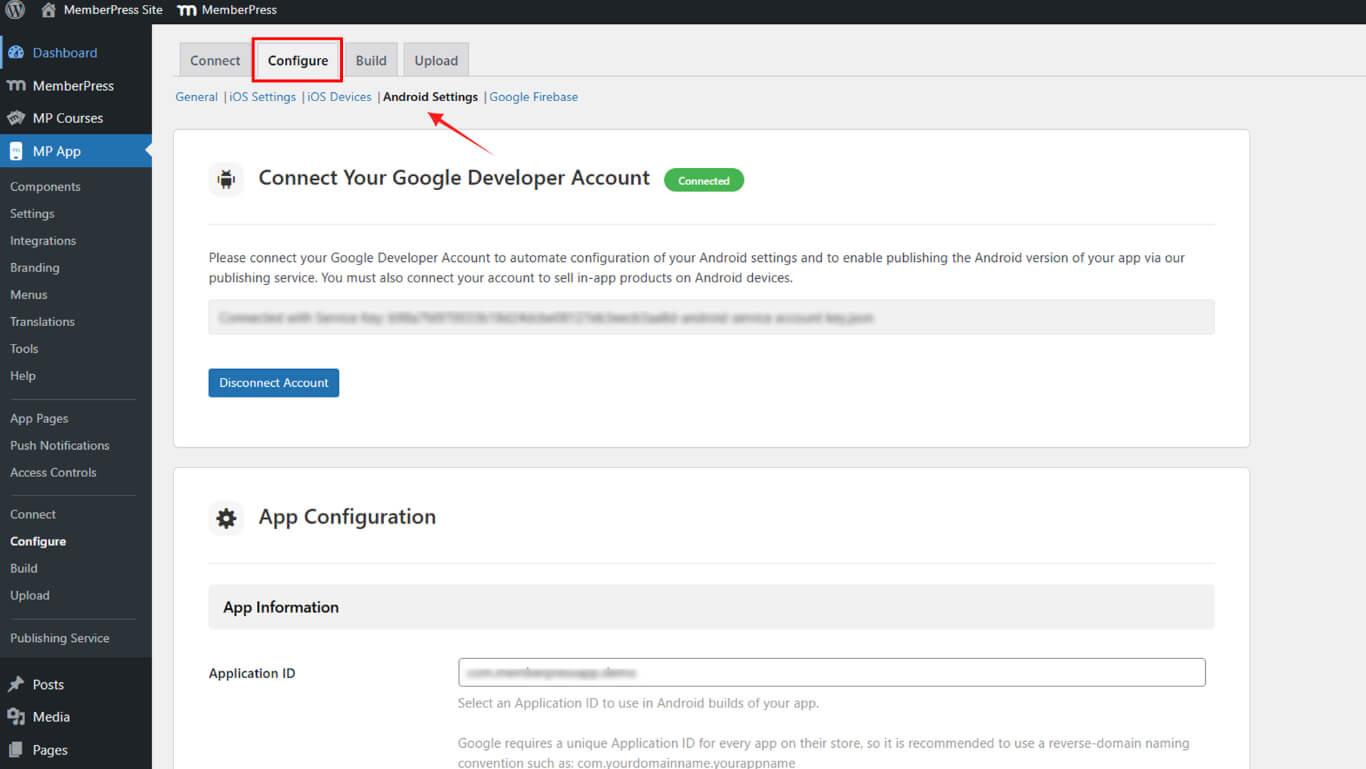Switch to the Connect tab
The height and width of the screenshot is (769, 1366).
(215, 61)
